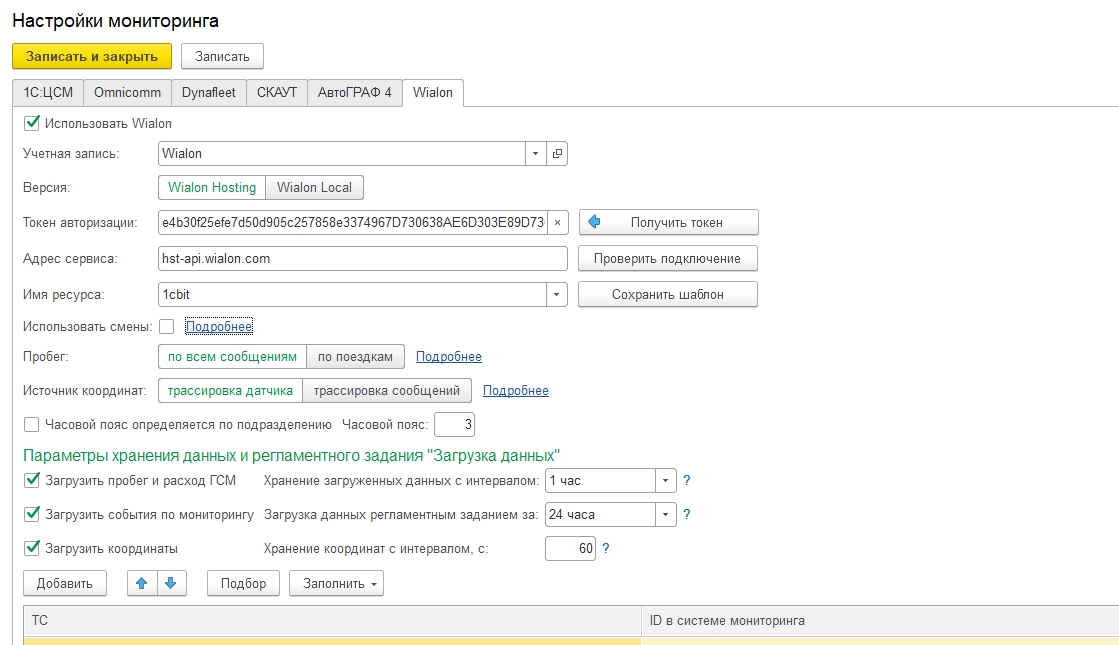
Task: Select Wialon Local version option
Action: coord(314,187)
